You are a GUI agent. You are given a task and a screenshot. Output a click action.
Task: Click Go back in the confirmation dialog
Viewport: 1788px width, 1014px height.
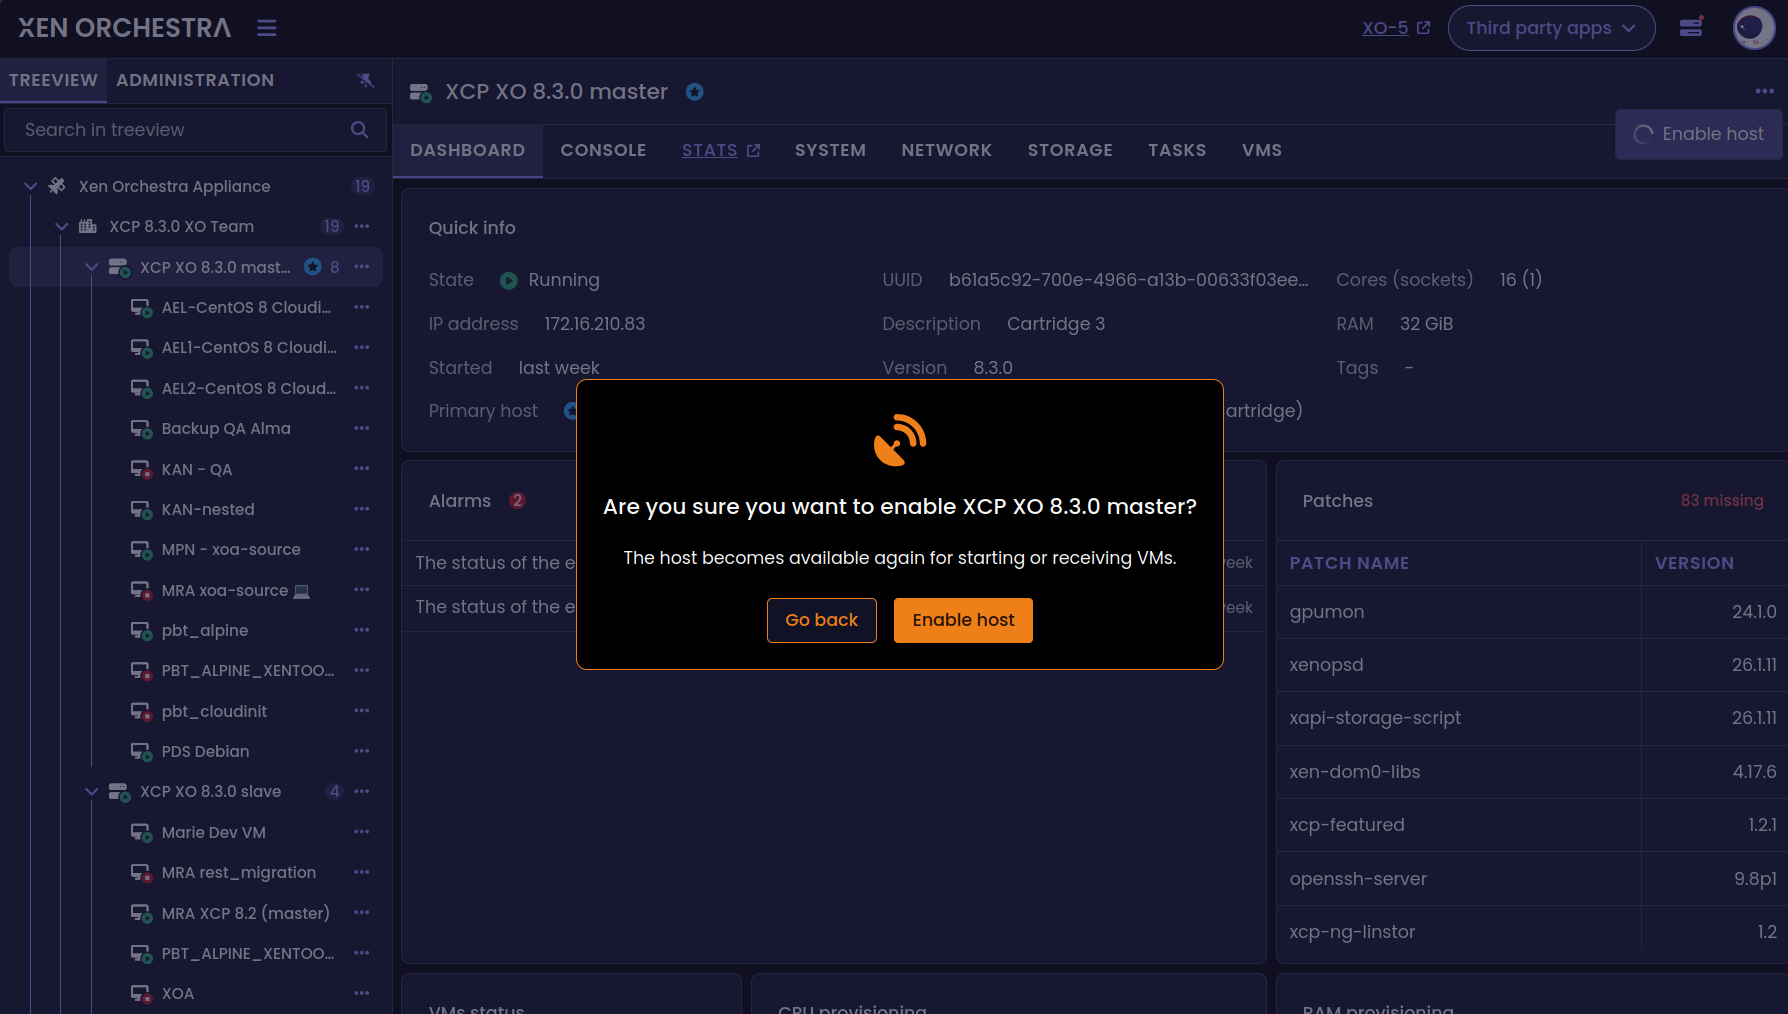[x=822, y=620]
